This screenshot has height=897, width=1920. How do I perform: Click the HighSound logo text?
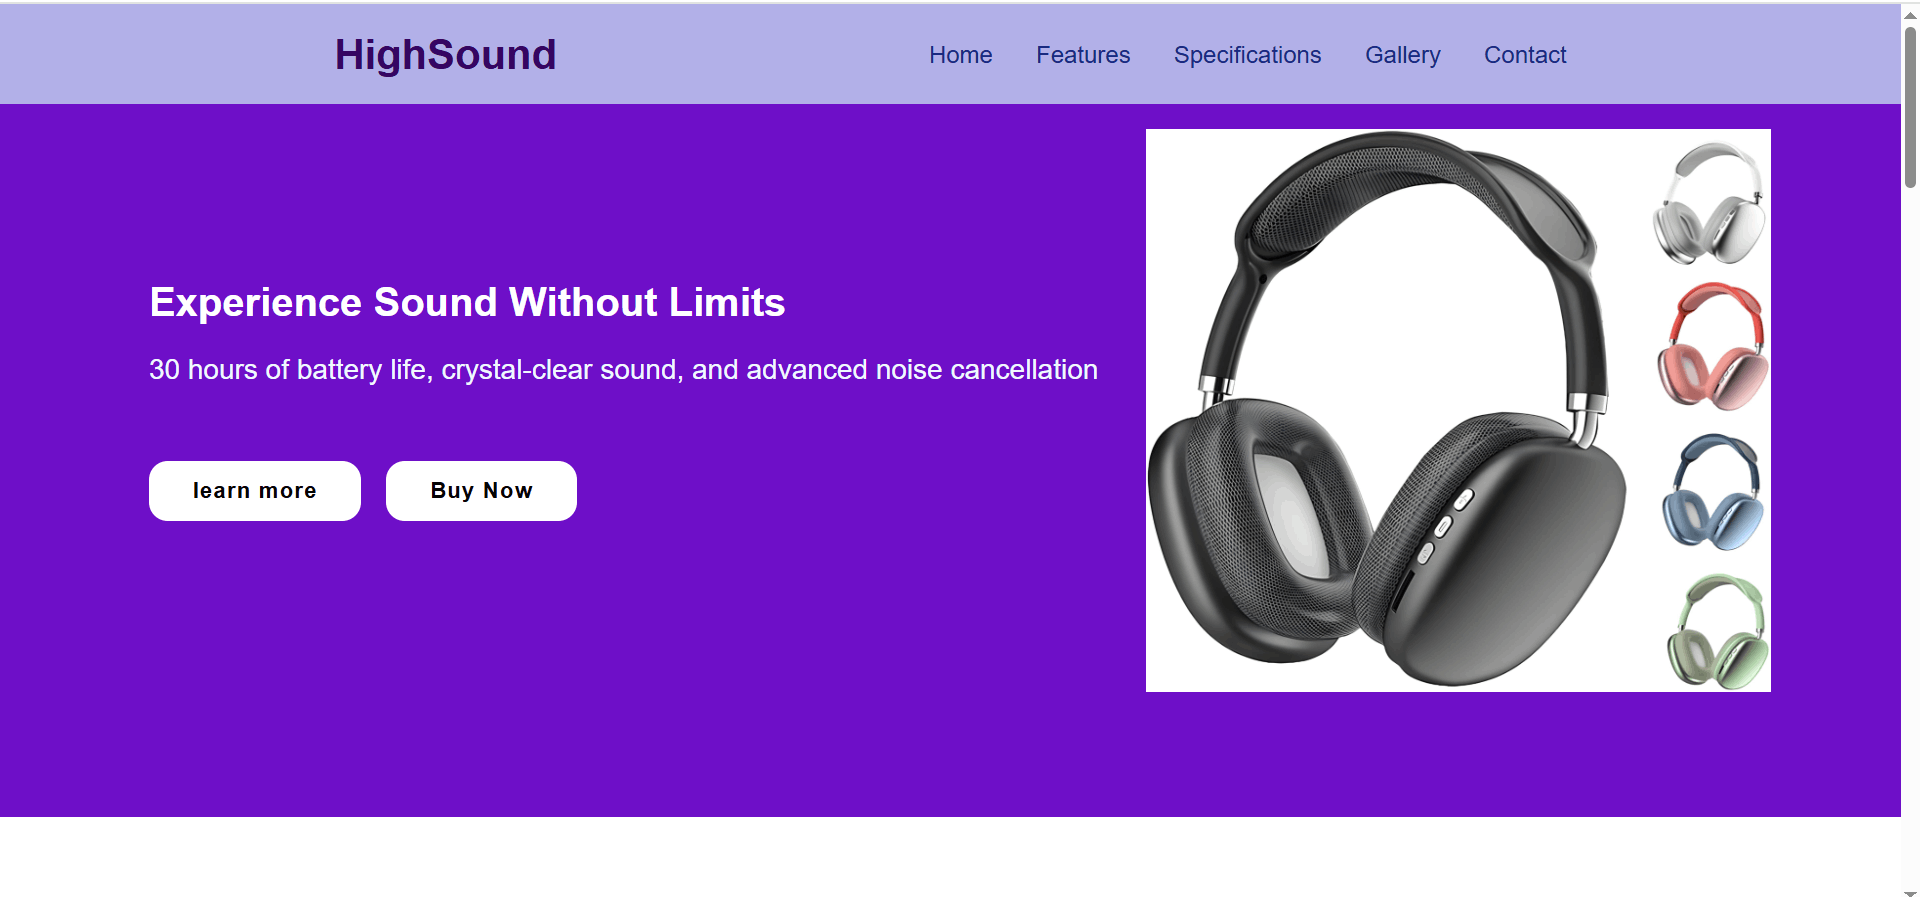[x=445, y=55]
